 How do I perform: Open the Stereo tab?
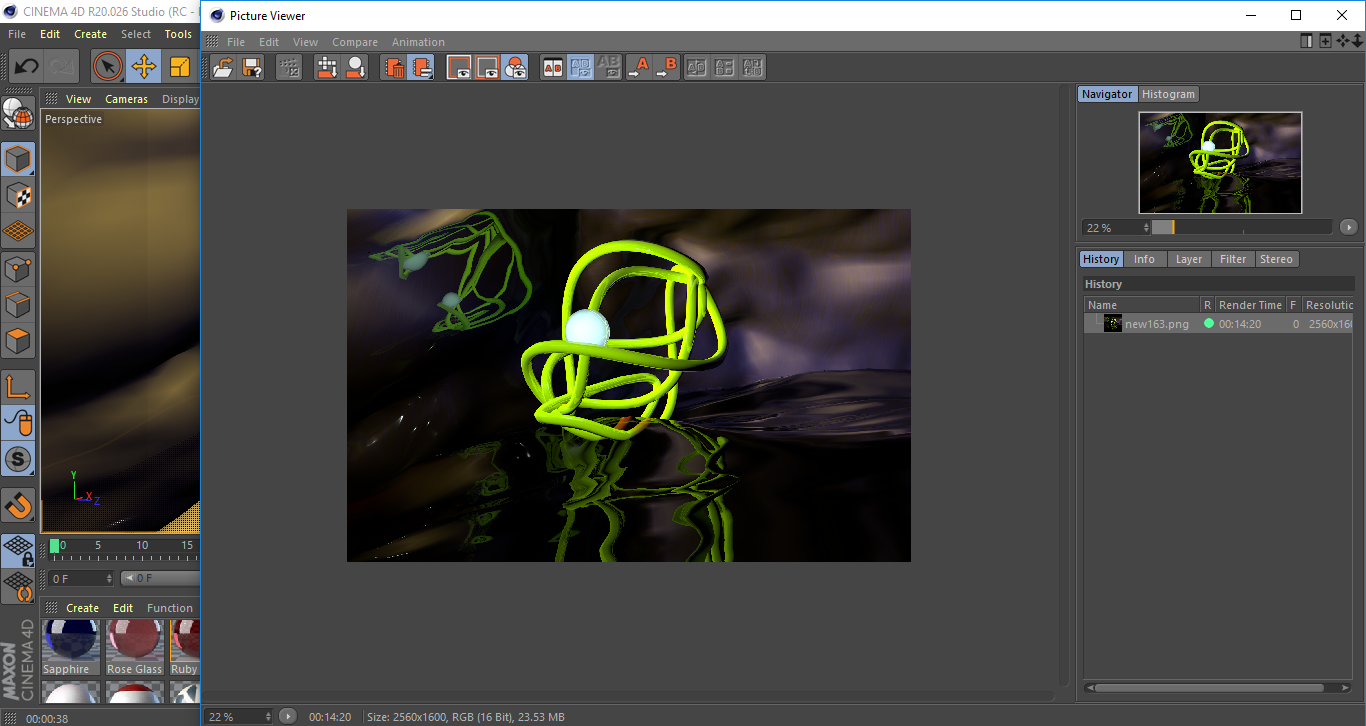[x=1276, y=259]
